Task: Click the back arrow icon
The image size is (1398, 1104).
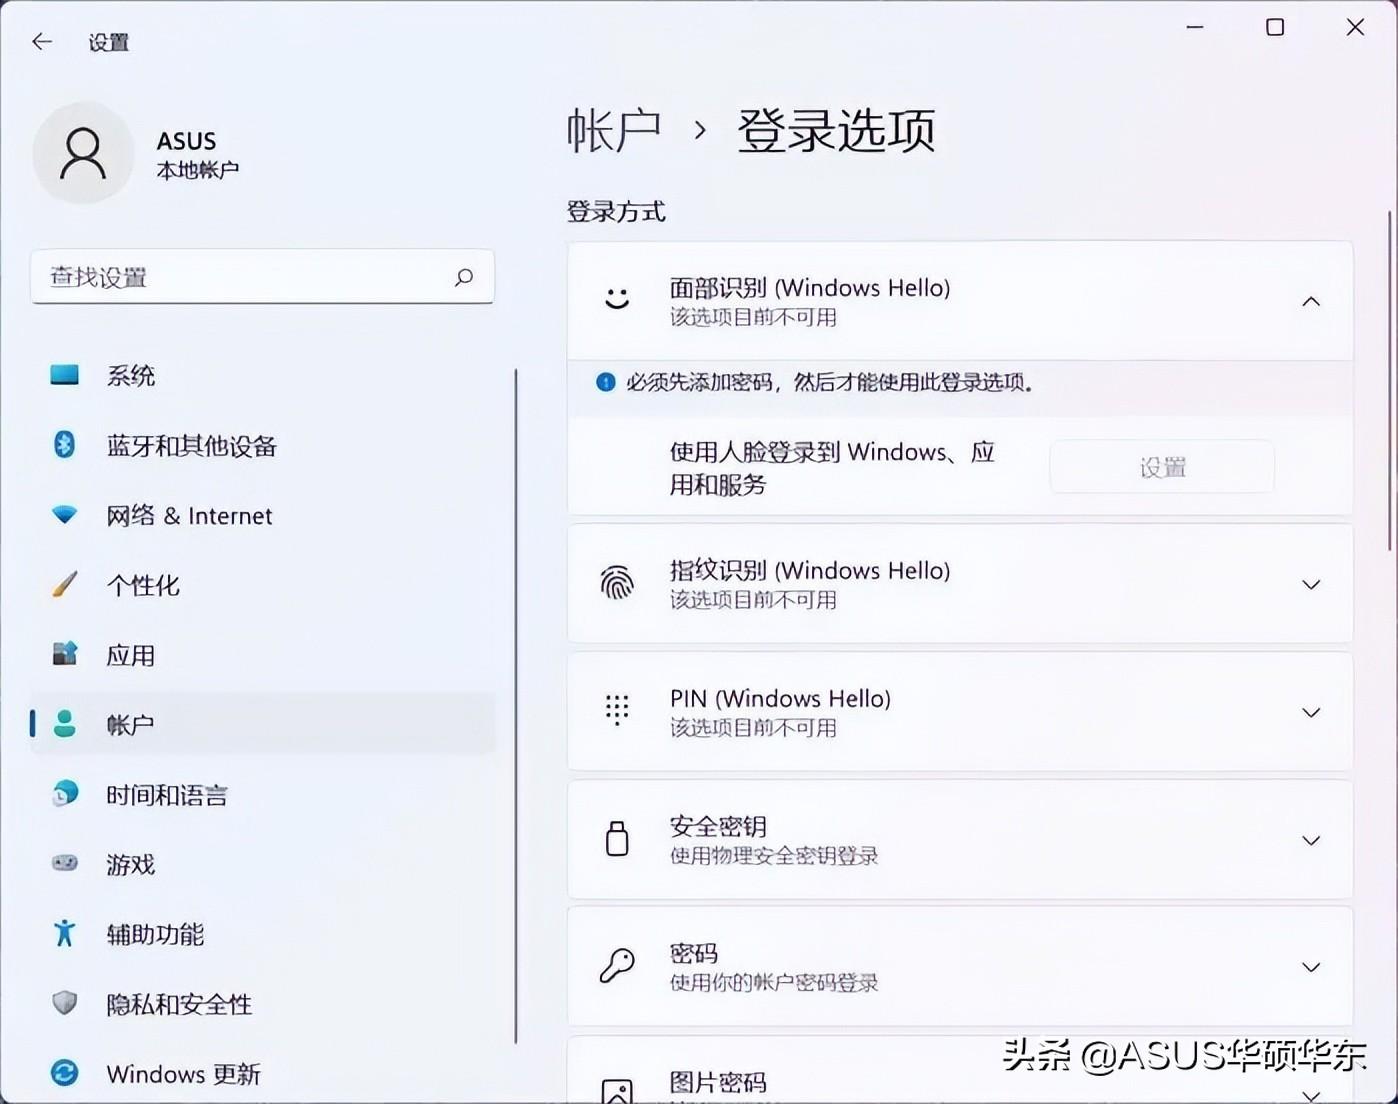Action: 42,41
